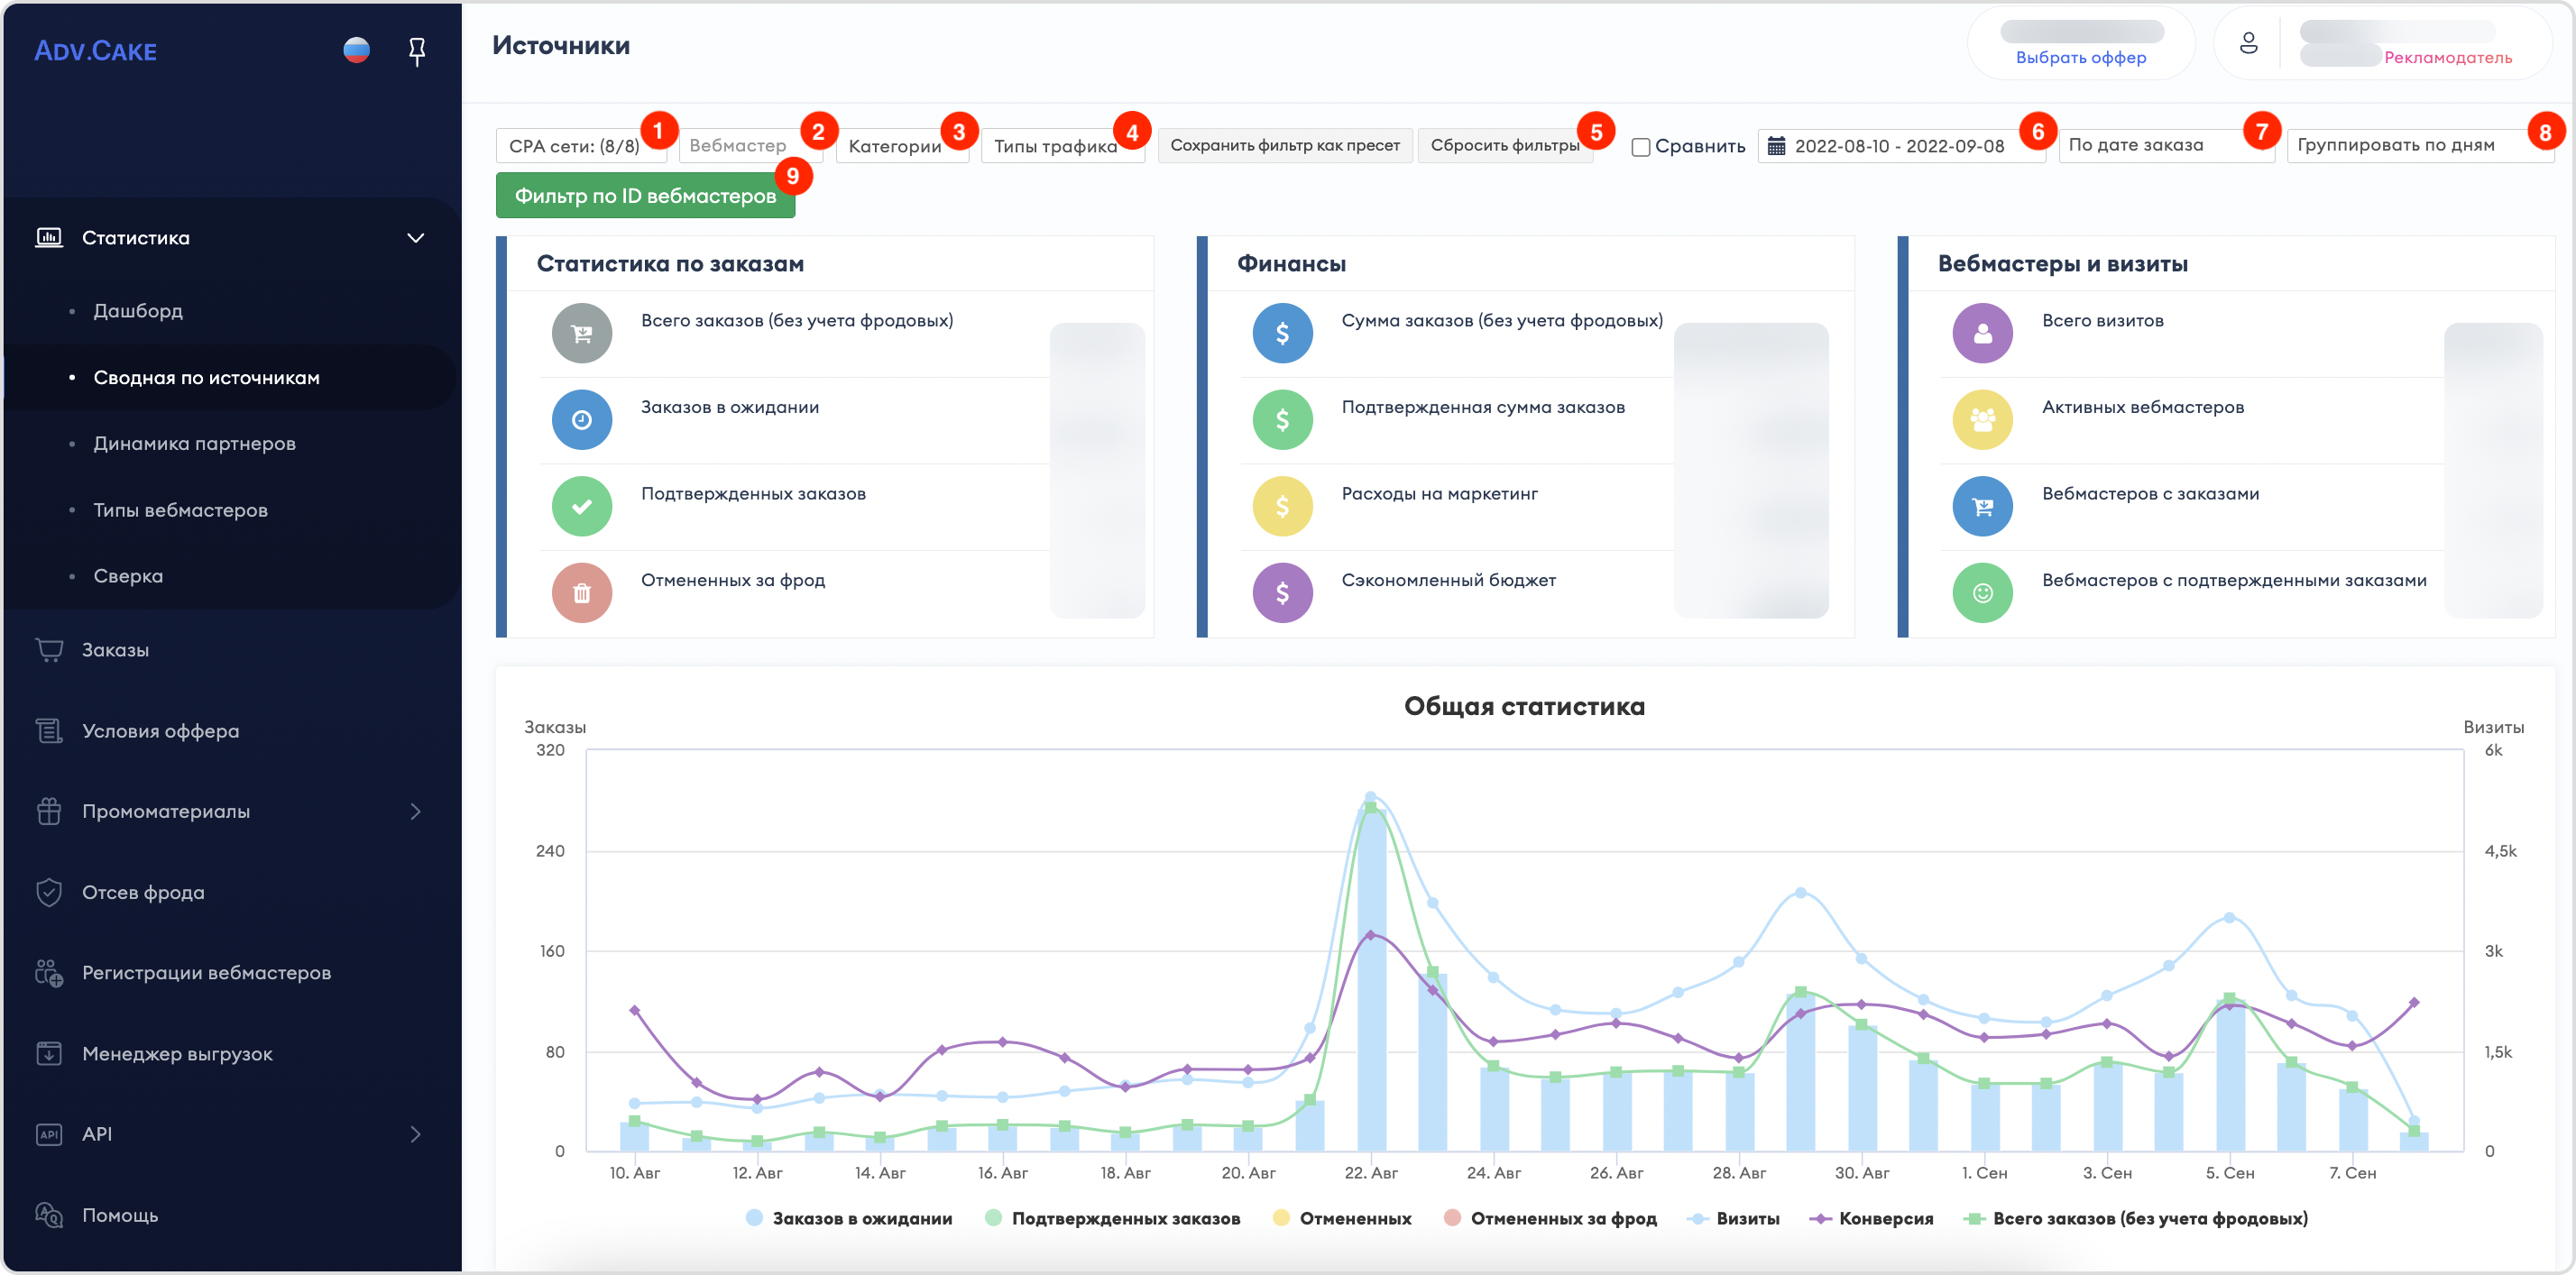Click the green dollar icon for Подтвержденная сумма
This screenshot has height=1275, width=2576.
[1282, 420]
